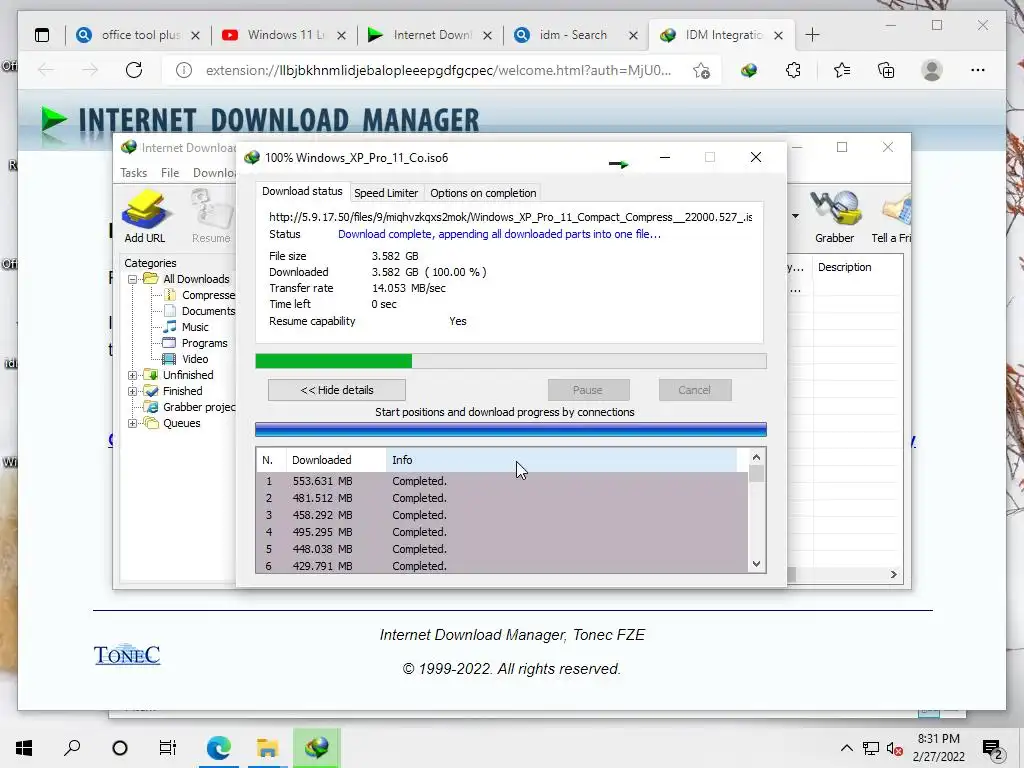Select the Video category
The image size is (1024, 768).
(x=195, y=359)
